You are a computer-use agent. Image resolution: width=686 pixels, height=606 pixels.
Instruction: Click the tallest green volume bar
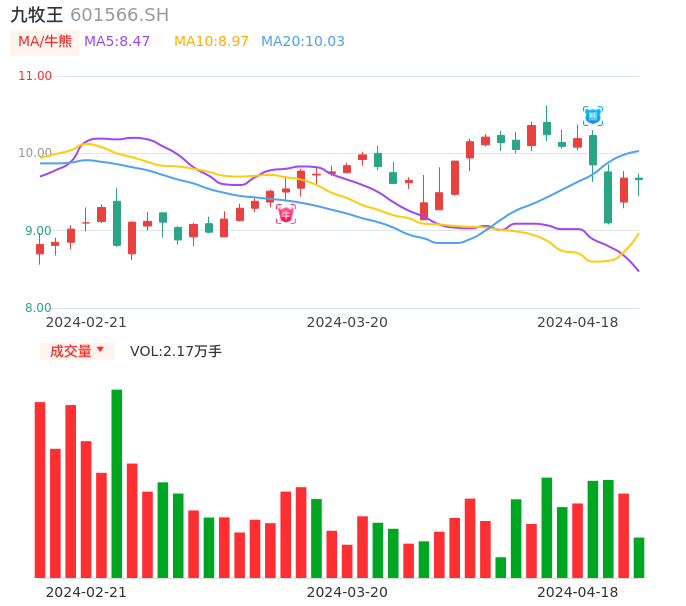(117, 483)
